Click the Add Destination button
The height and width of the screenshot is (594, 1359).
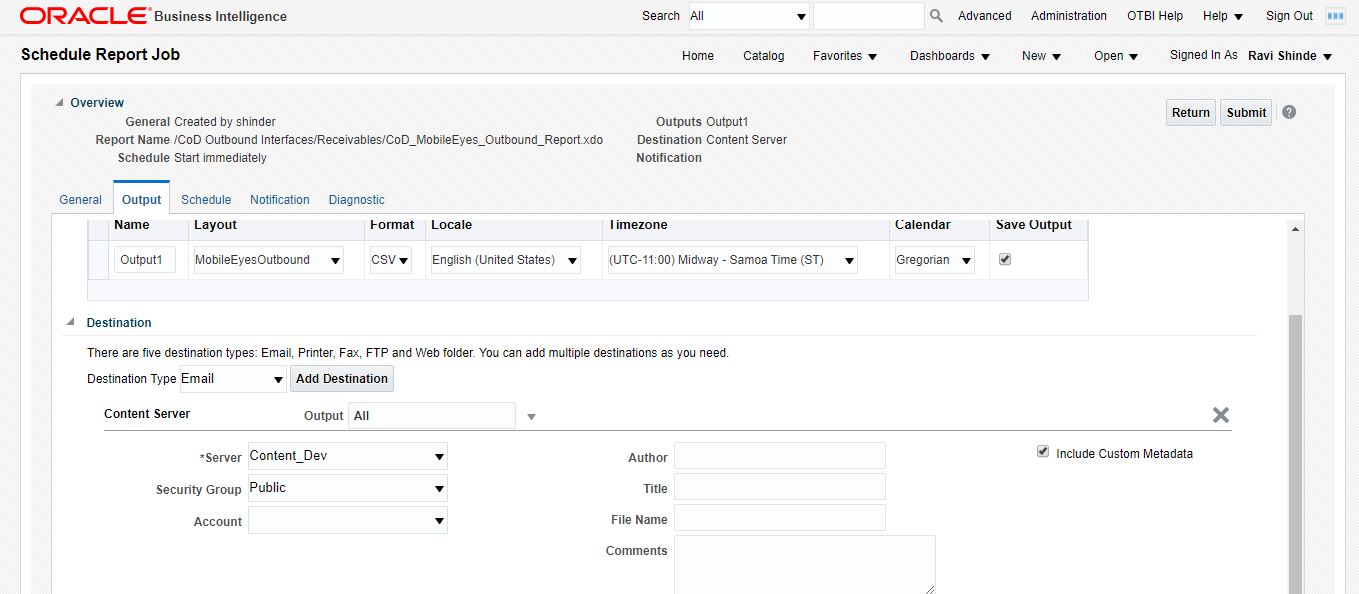[x=342, y=379]
